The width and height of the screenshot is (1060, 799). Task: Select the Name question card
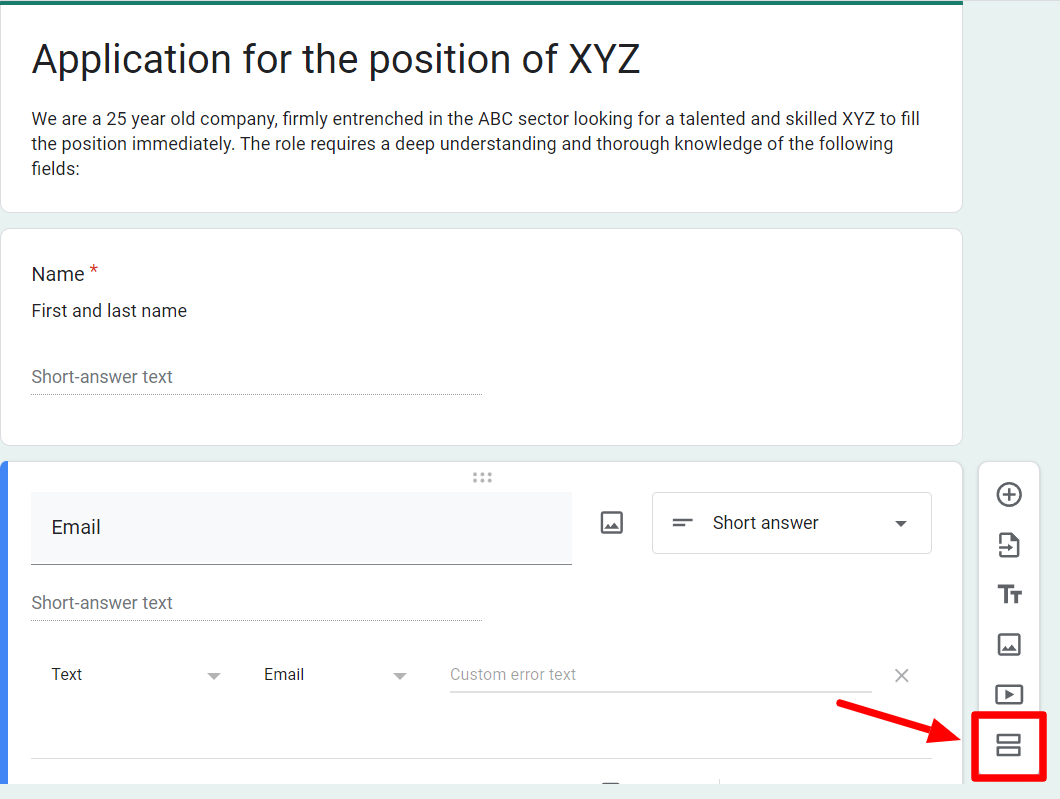[481, 337]
